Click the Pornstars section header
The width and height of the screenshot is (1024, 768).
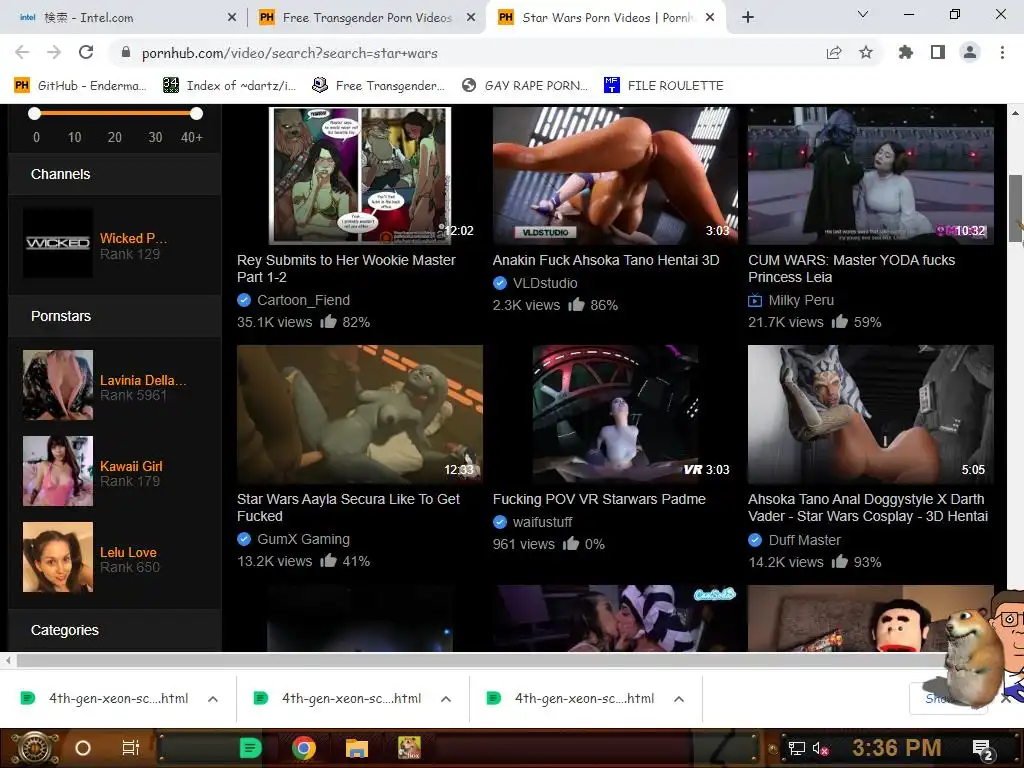[61, 316]
